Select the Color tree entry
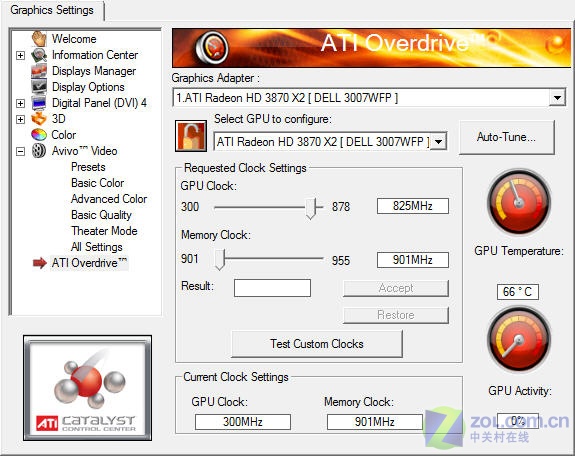The image size is (575, 456). click(x=64, y=135)
